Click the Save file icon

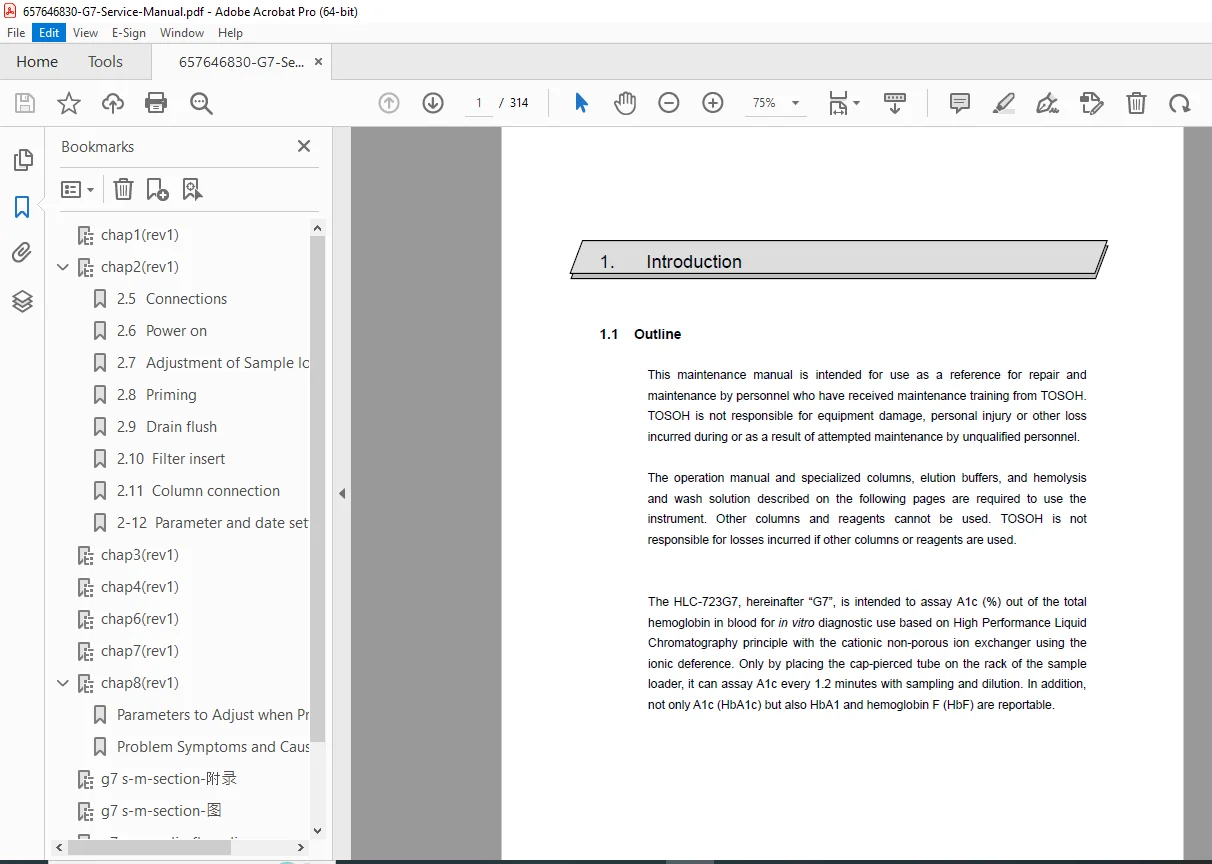click(x=25, y=103)
